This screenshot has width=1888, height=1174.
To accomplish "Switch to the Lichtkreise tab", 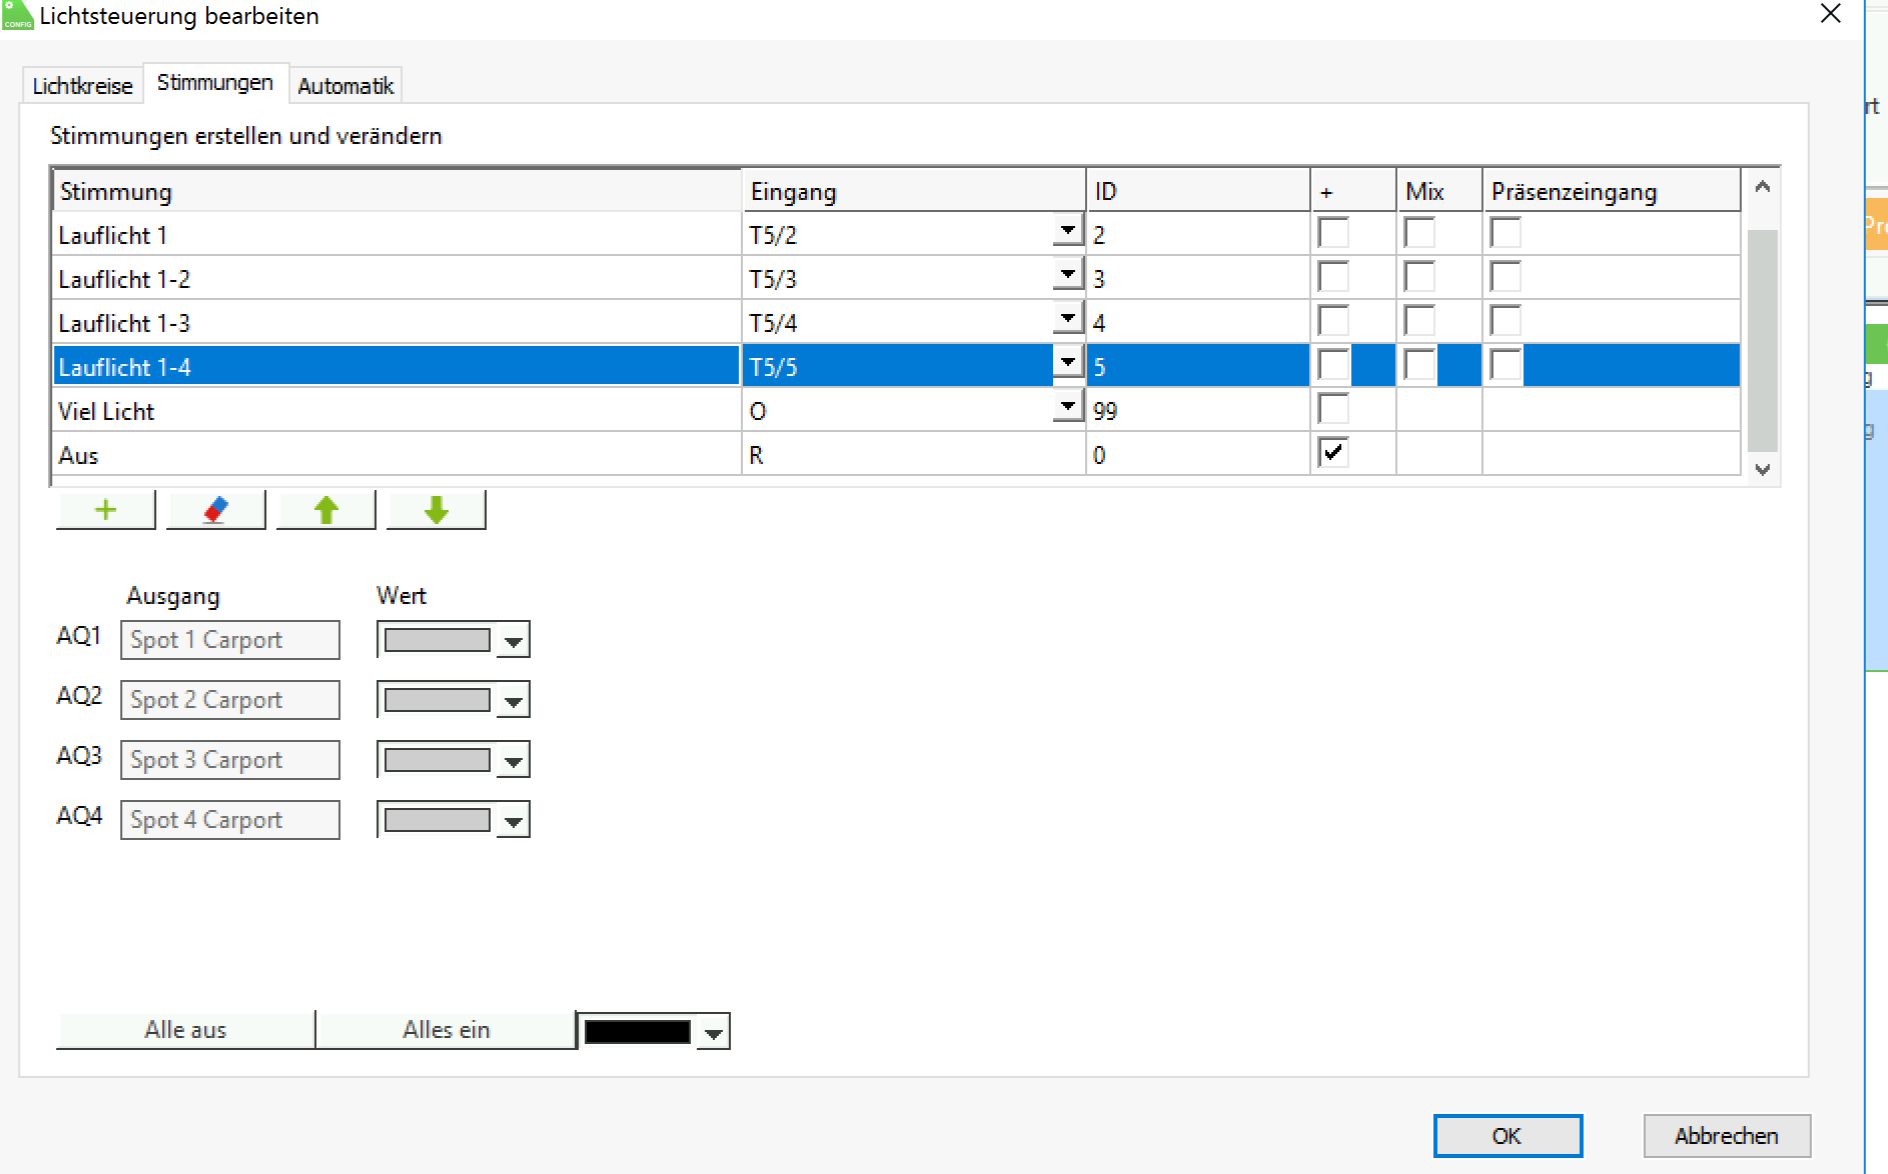I will pyautogui.click(x=82, y=86).
